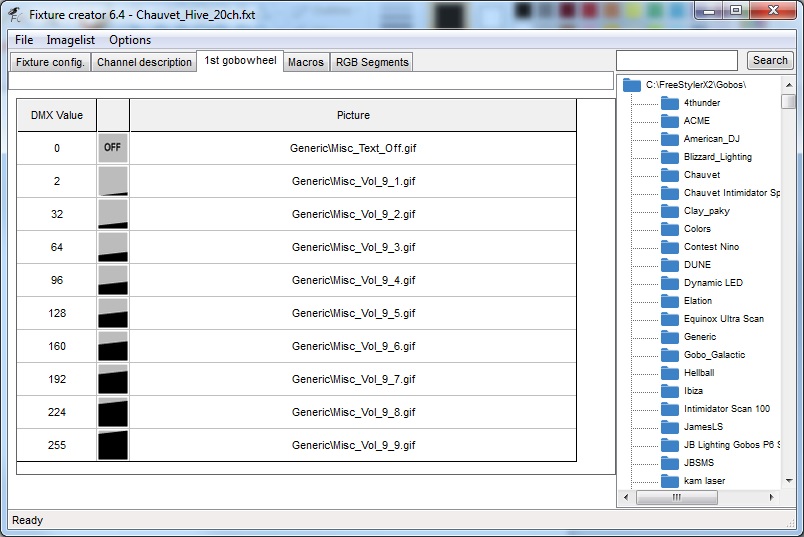The width and height of the screenshot is (804, 537).
Task: Click the gobo thumbnail for DMX 255
Action: (113, 445)
